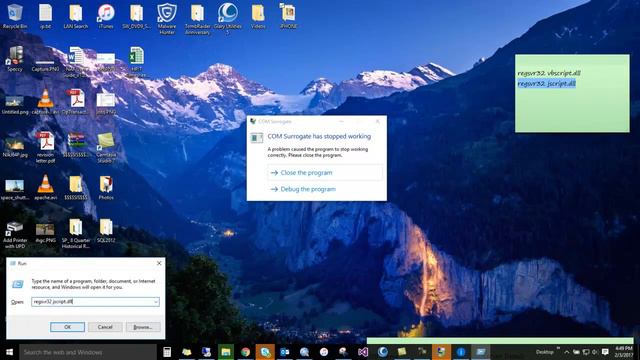
Task: Click the Desktop toolbar label on taskbar
Action: point(544,352)
